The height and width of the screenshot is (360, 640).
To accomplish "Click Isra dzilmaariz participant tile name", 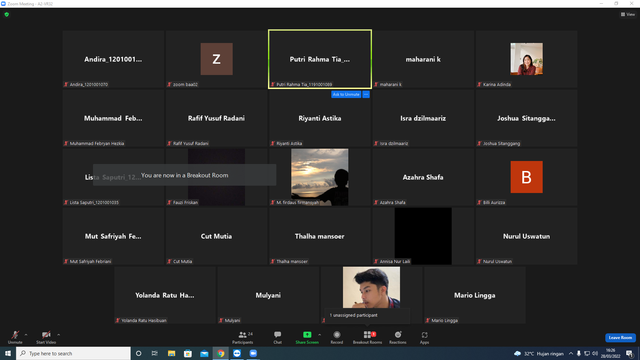I will click(423, 118).
